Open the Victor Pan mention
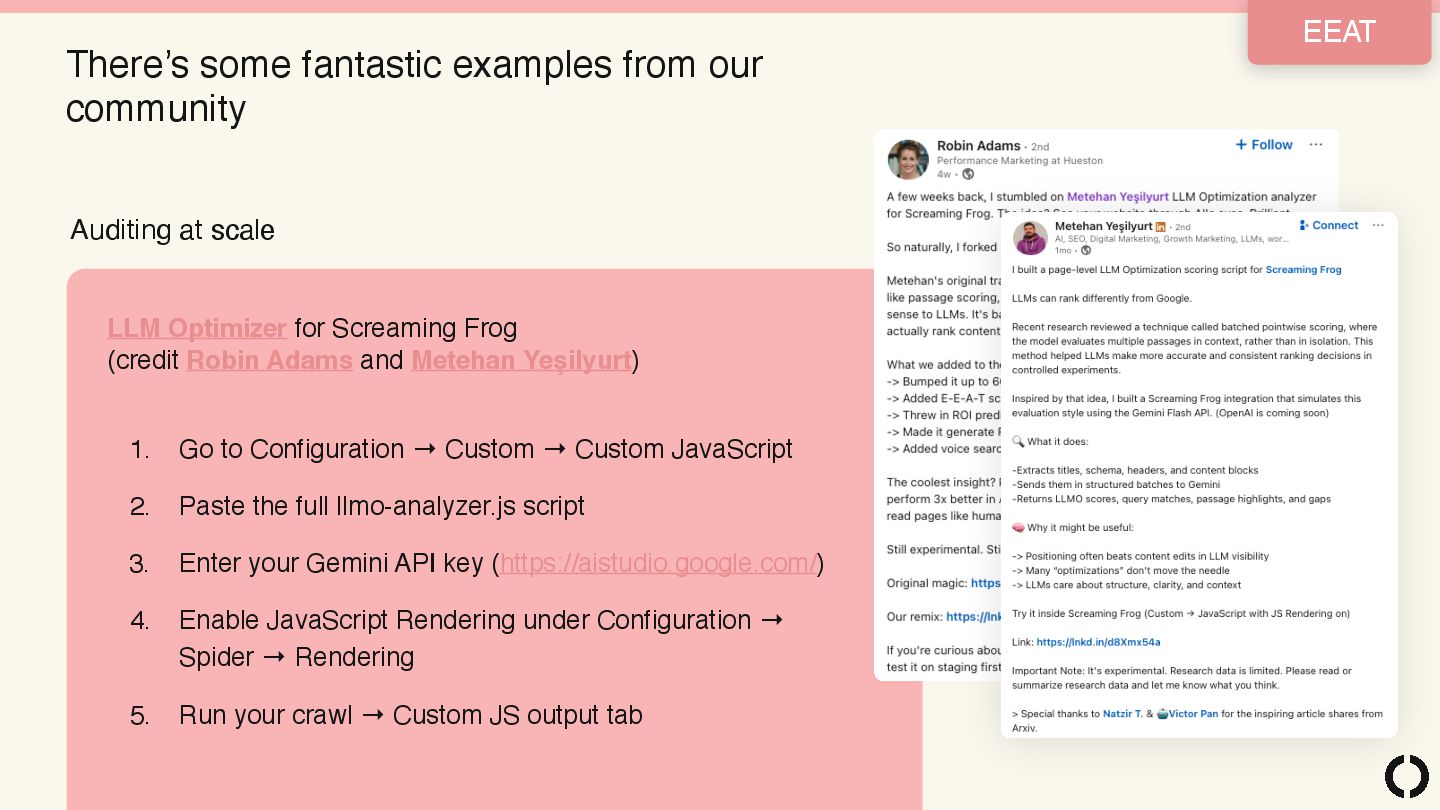The image size is (1440, 810). point(1193,714)
